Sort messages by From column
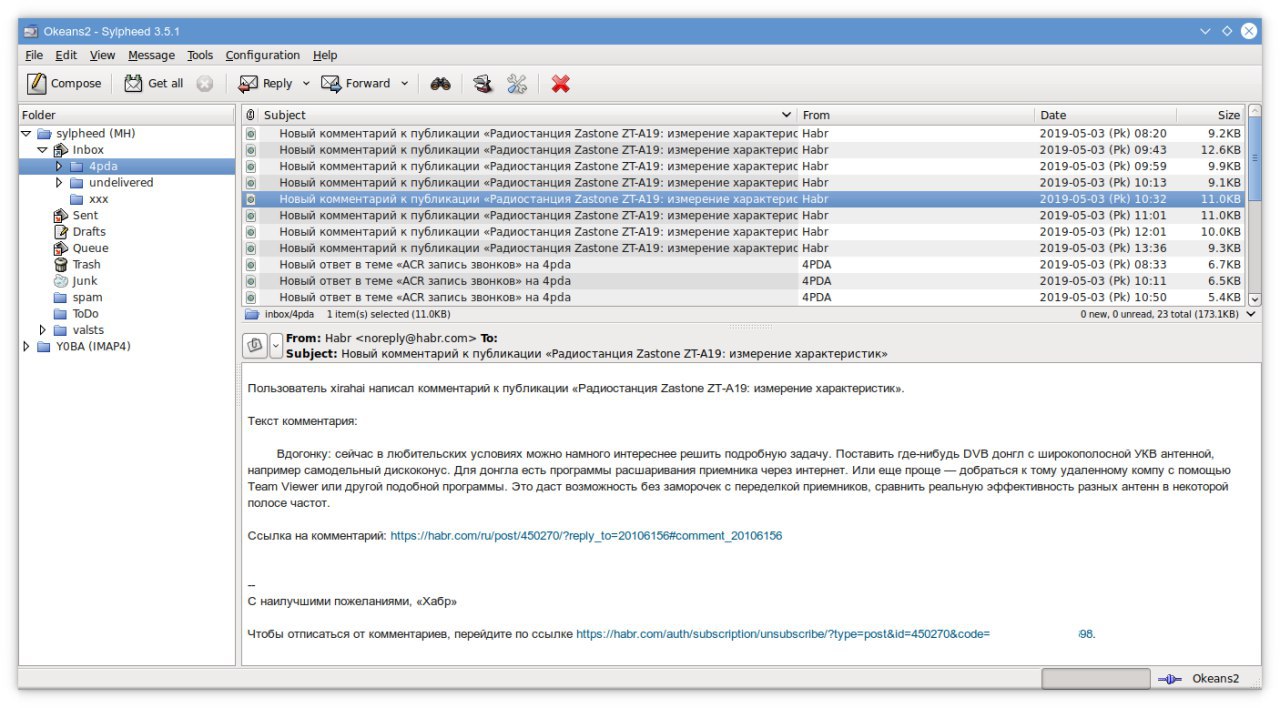1280x708 pixels. click(916, 115)
